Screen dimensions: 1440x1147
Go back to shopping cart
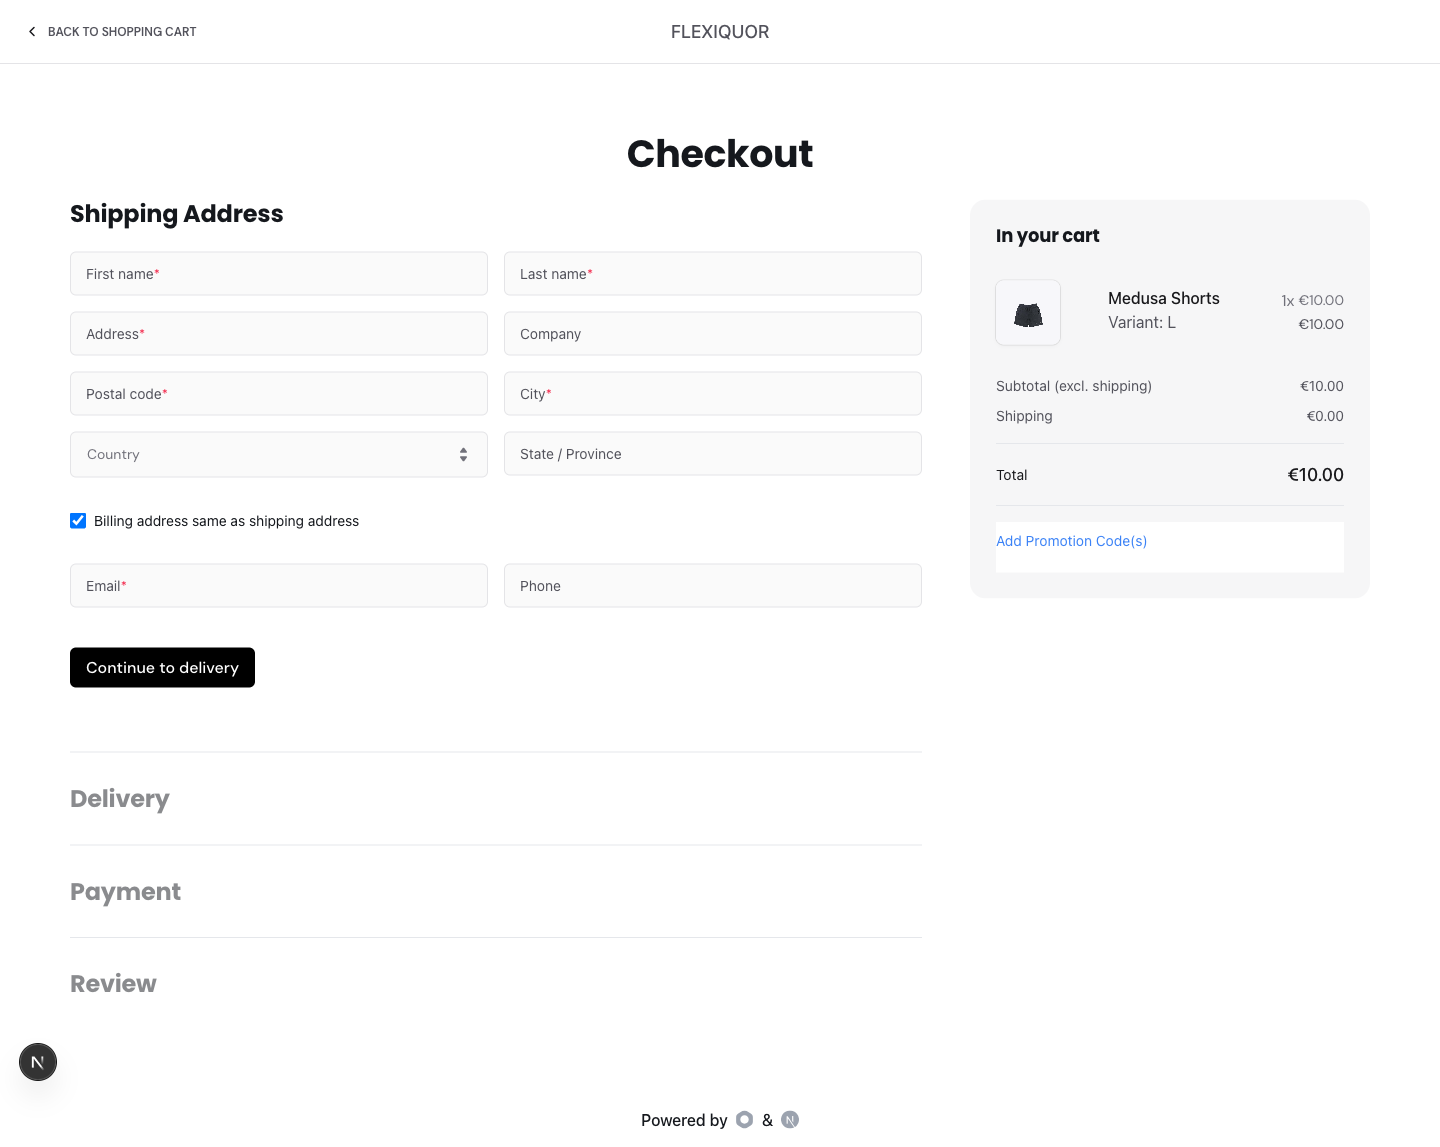[112, 32]
